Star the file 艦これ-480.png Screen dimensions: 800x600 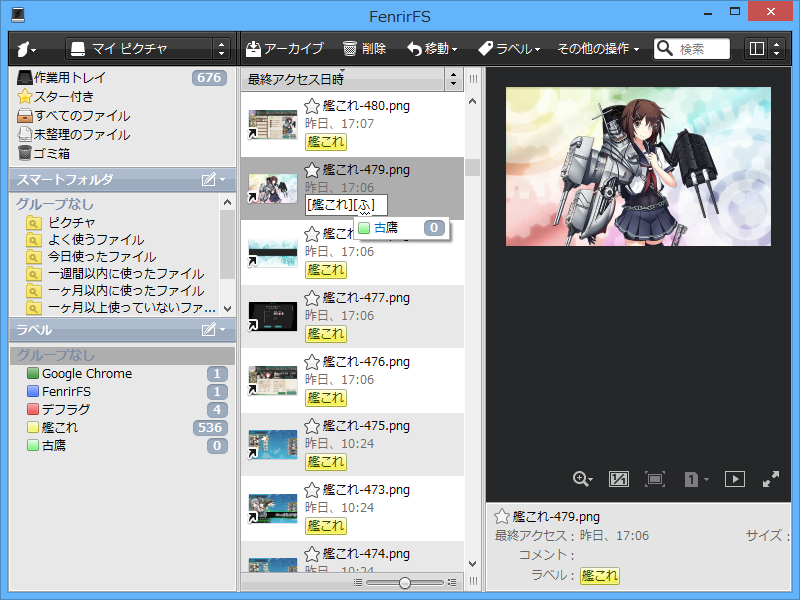coord(312,106)
